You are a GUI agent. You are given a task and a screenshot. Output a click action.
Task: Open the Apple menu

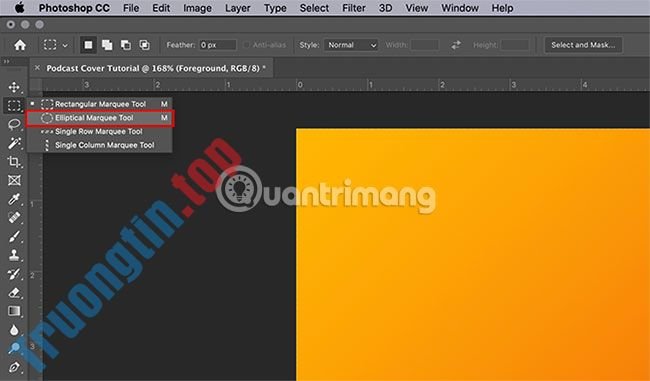[x=19, y=8]
